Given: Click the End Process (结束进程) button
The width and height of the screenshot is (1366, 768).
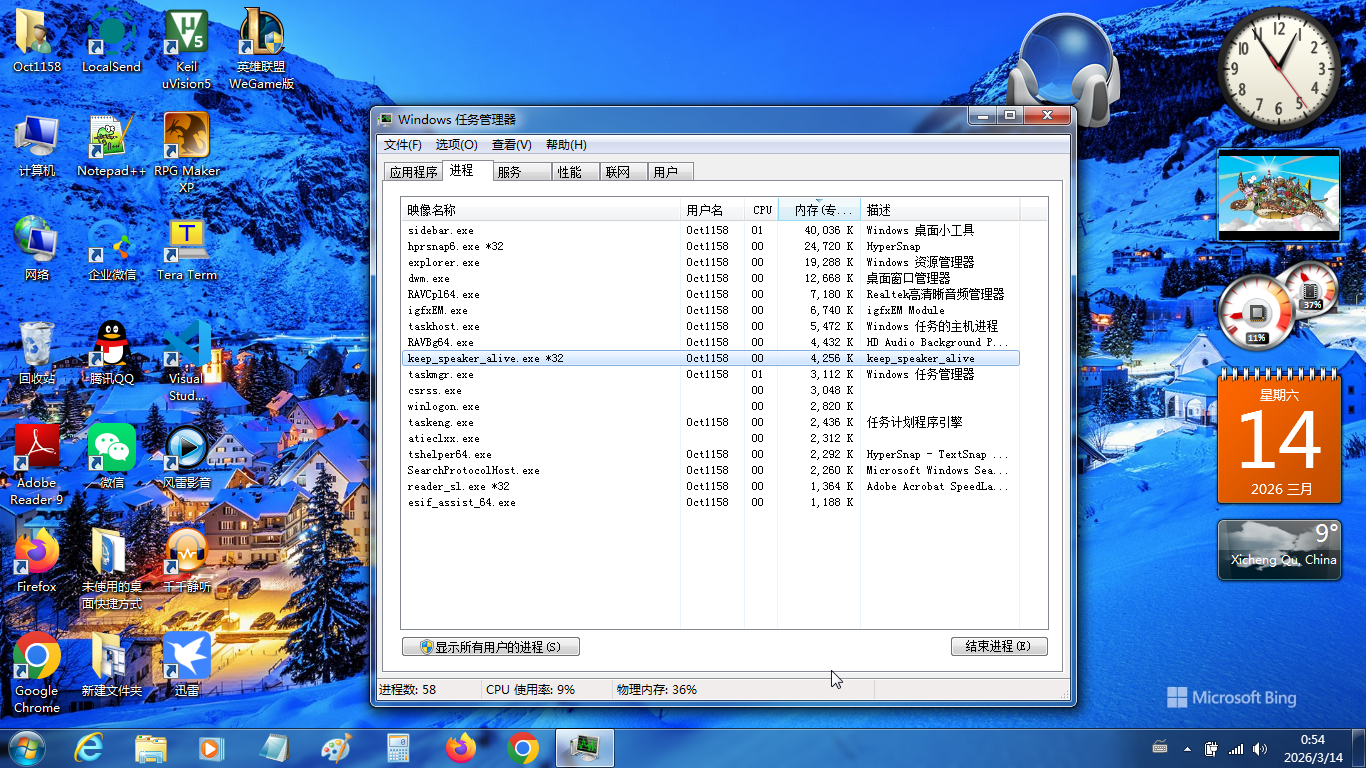Looking at the screenshot, I should (998, 647).
